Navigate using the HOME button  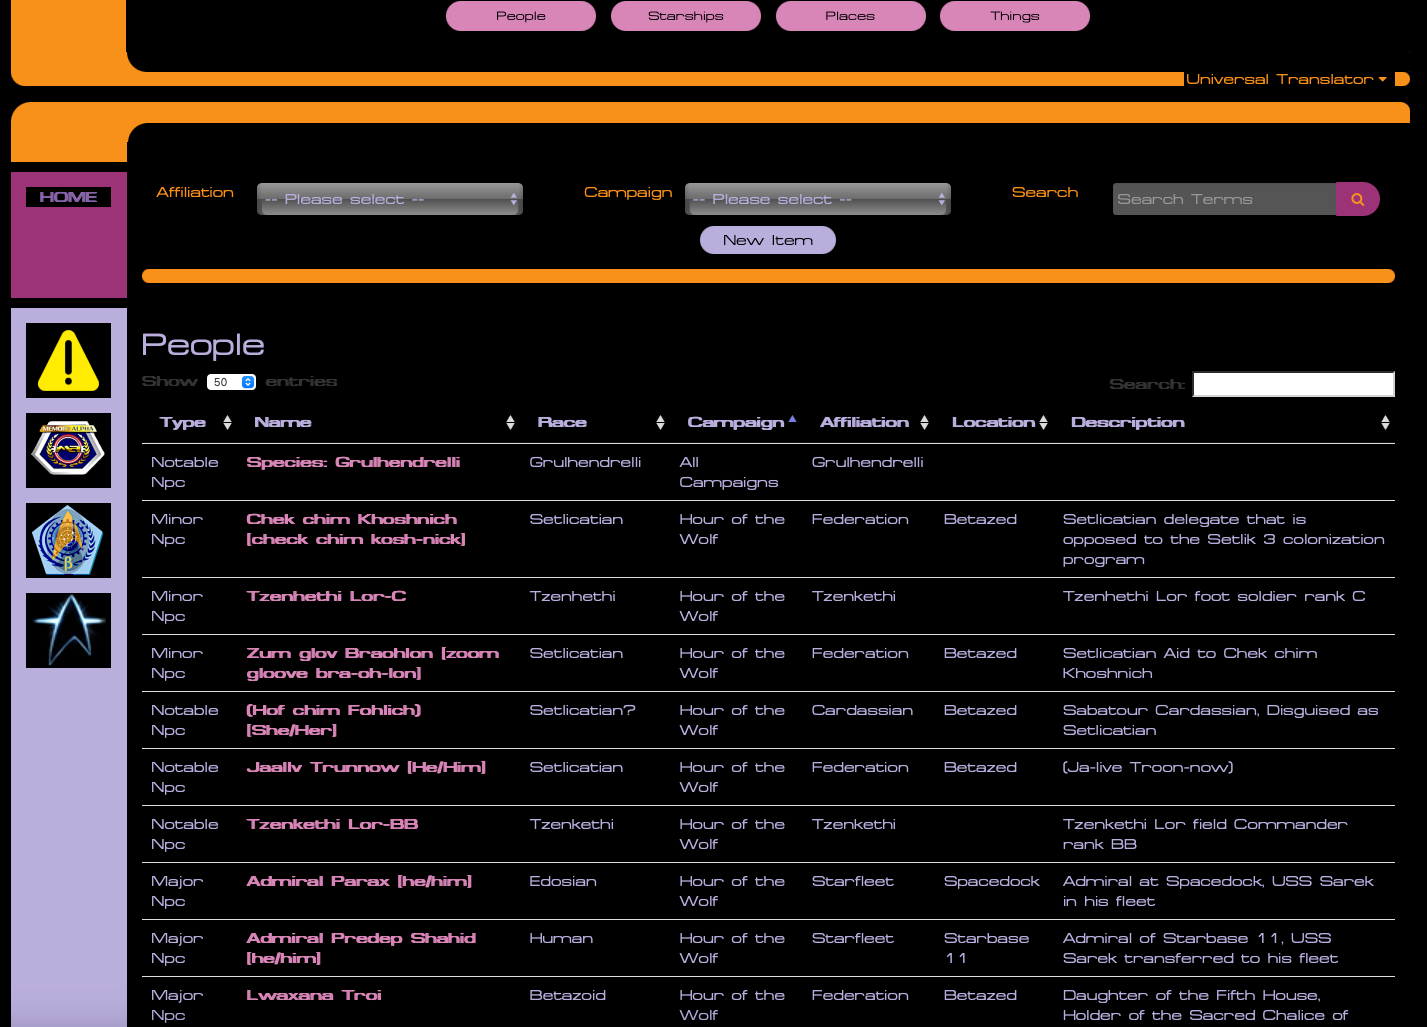tap(68, 196)
